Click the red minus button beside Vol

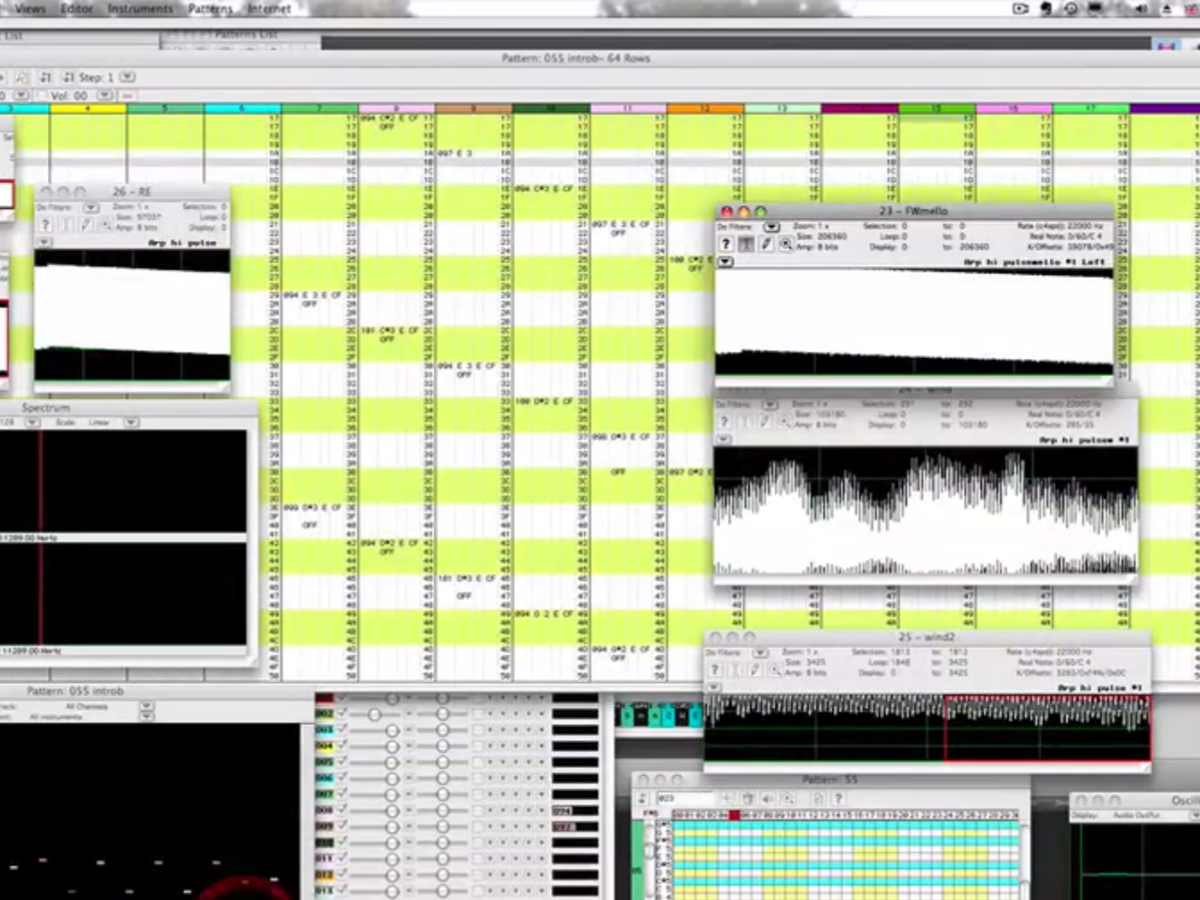tap(128, 95)
